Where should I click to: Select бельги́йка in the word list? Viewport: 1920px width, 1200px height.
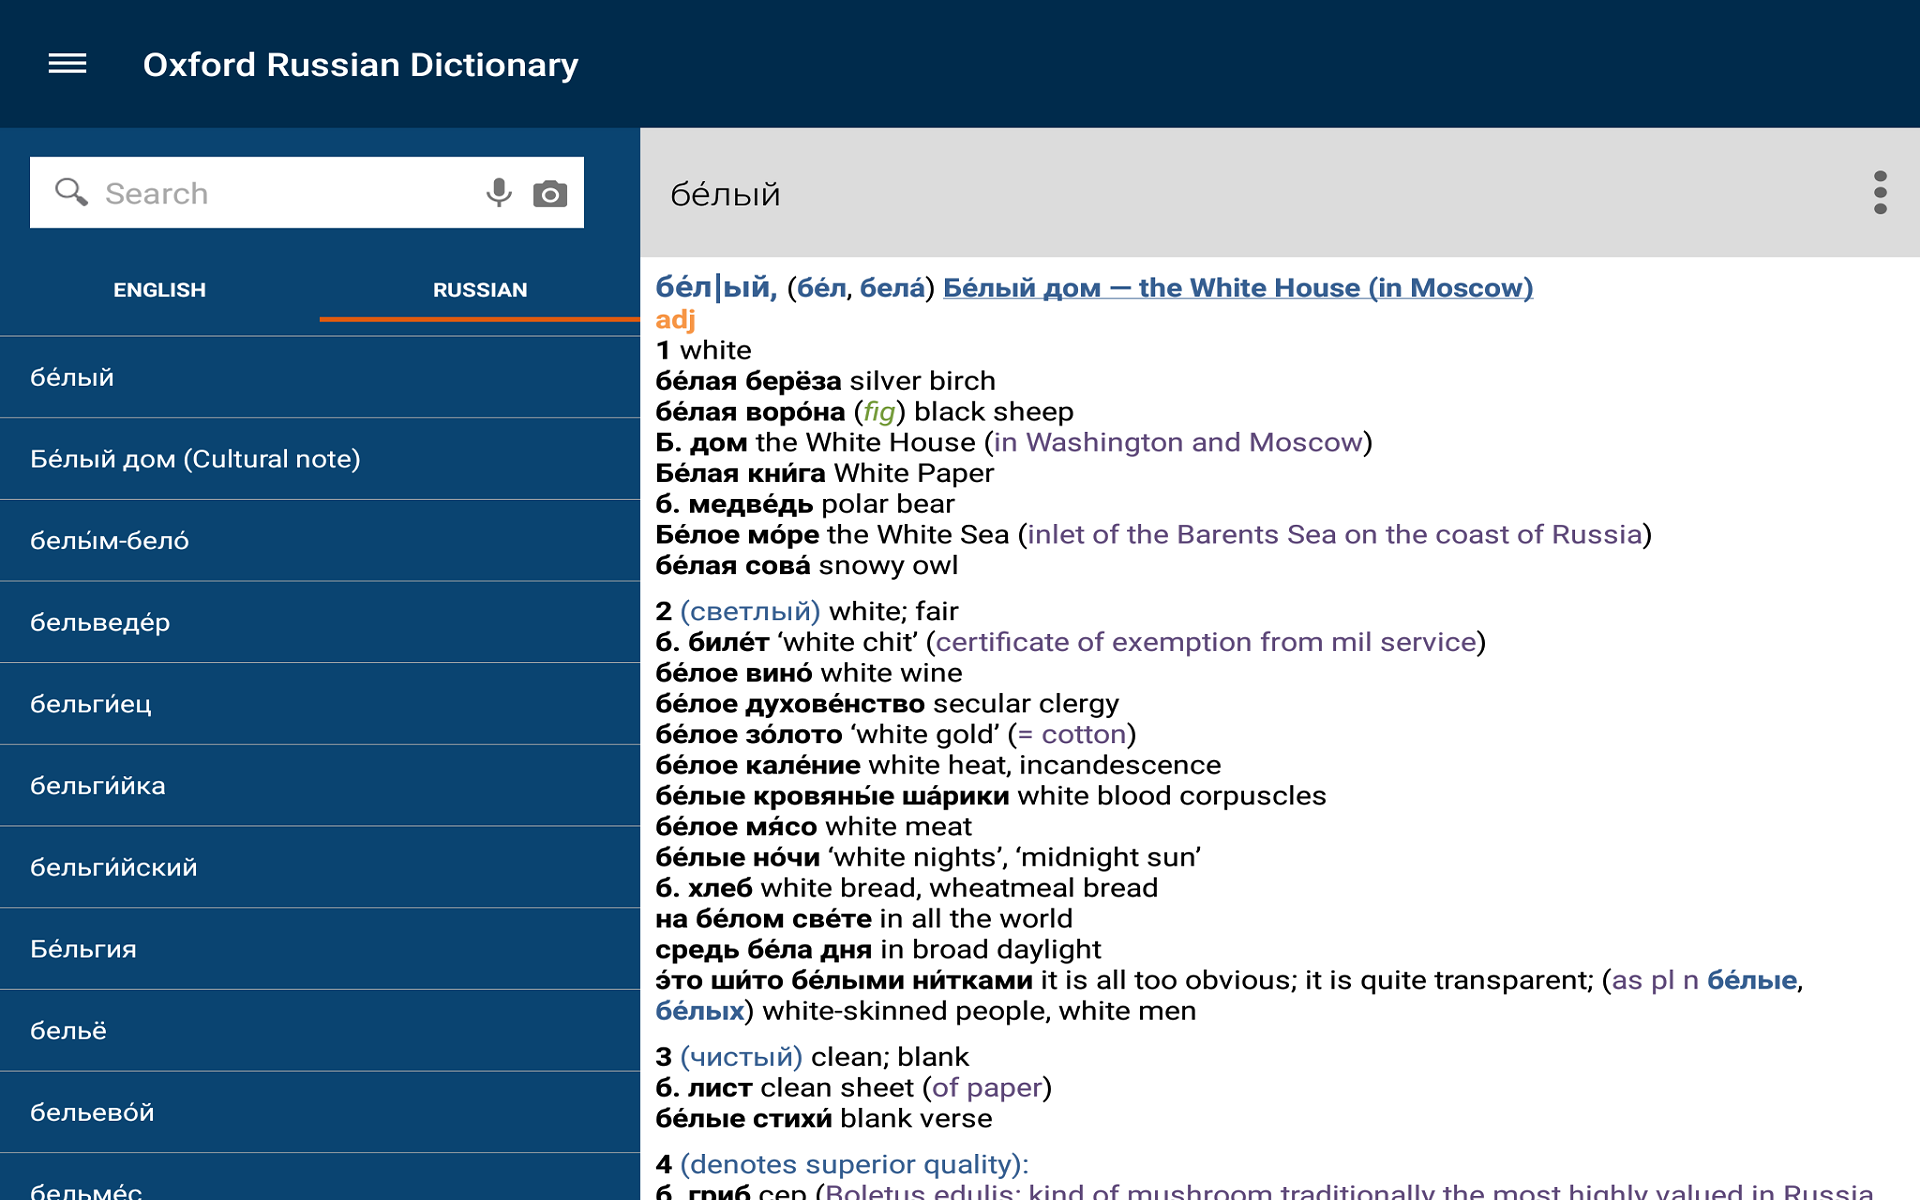click(x=320, y=786)
